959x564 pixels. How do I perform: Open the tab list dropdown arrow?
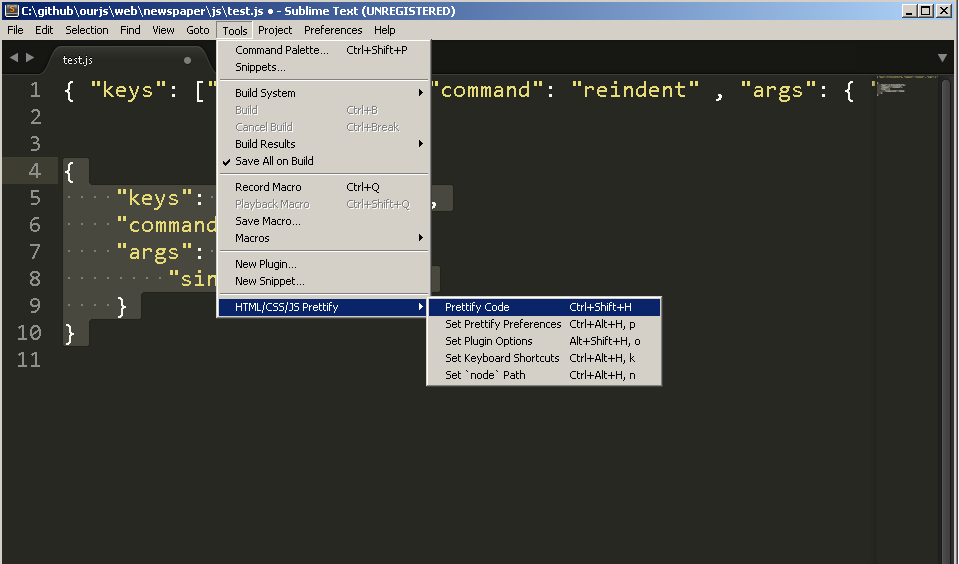tap(942, 58)
